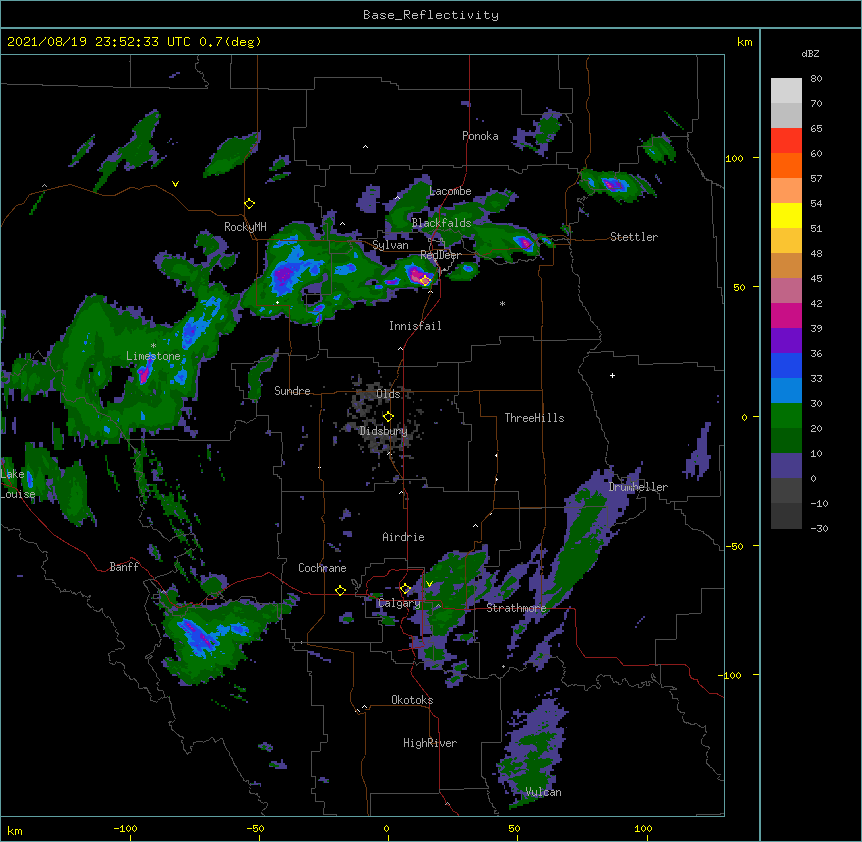Select the Olds city label
The width and height of the screenshot is (862, 842).
(x=388, y=394)
